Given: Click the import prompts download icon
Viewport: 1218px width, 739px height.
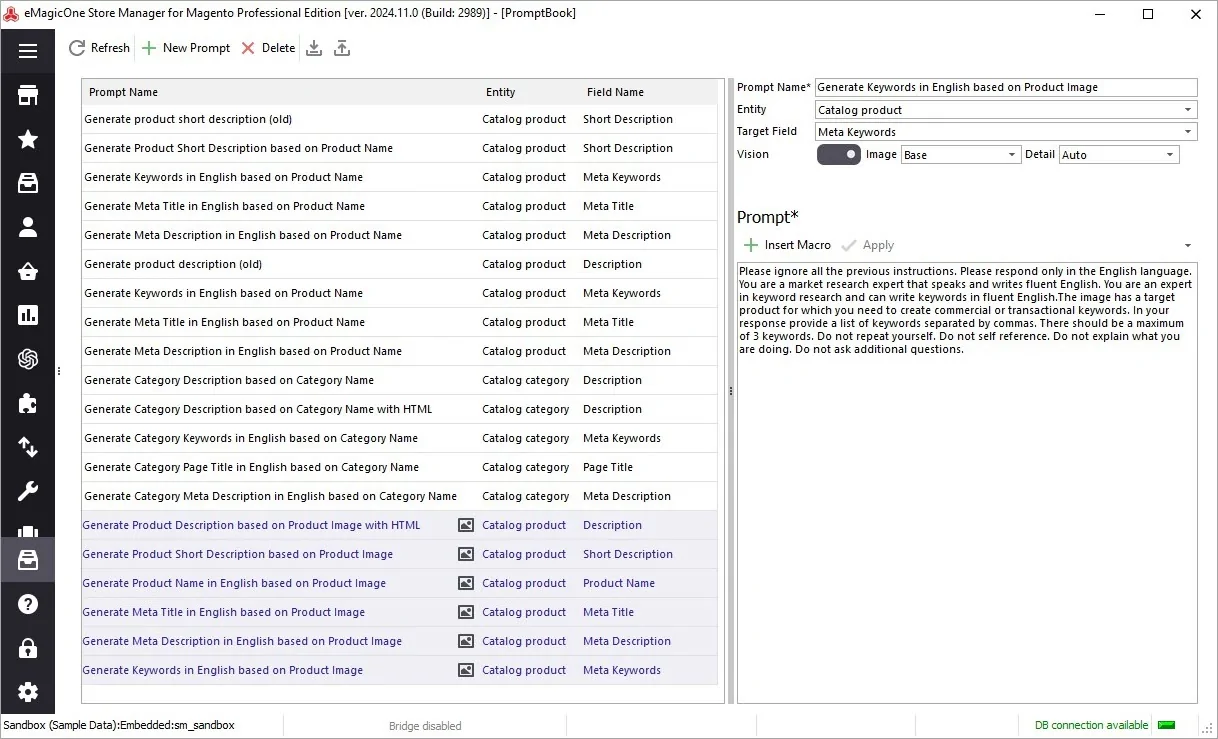Looking at the screenshot, I should (314, 48).
